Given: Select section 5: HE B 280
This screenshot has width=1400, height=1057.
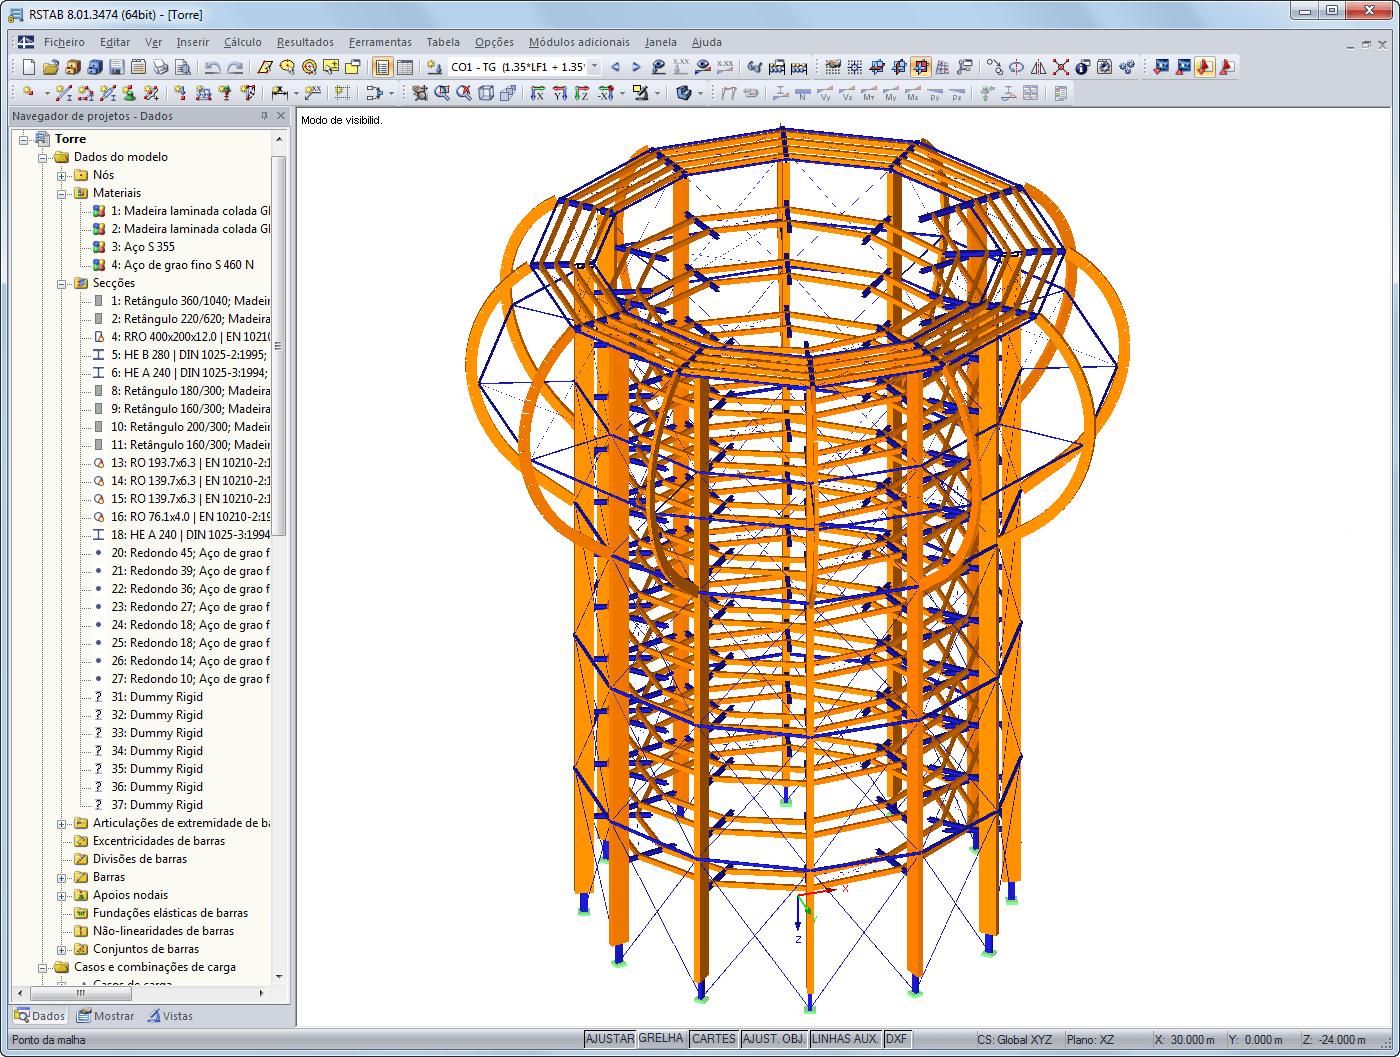Looking at the screenshot, I should point(190,355).
